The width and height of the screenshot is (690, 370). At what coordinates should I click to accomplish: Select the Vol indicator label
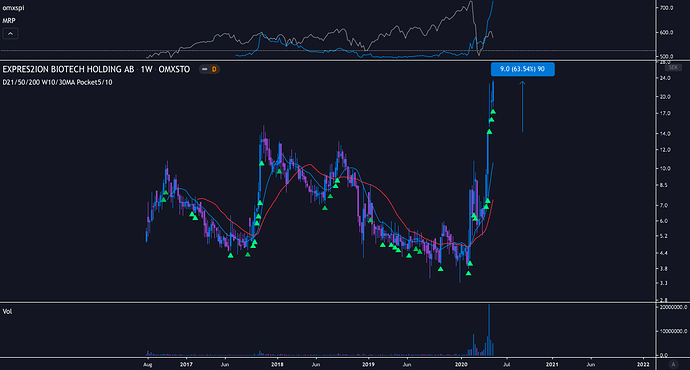7,311
